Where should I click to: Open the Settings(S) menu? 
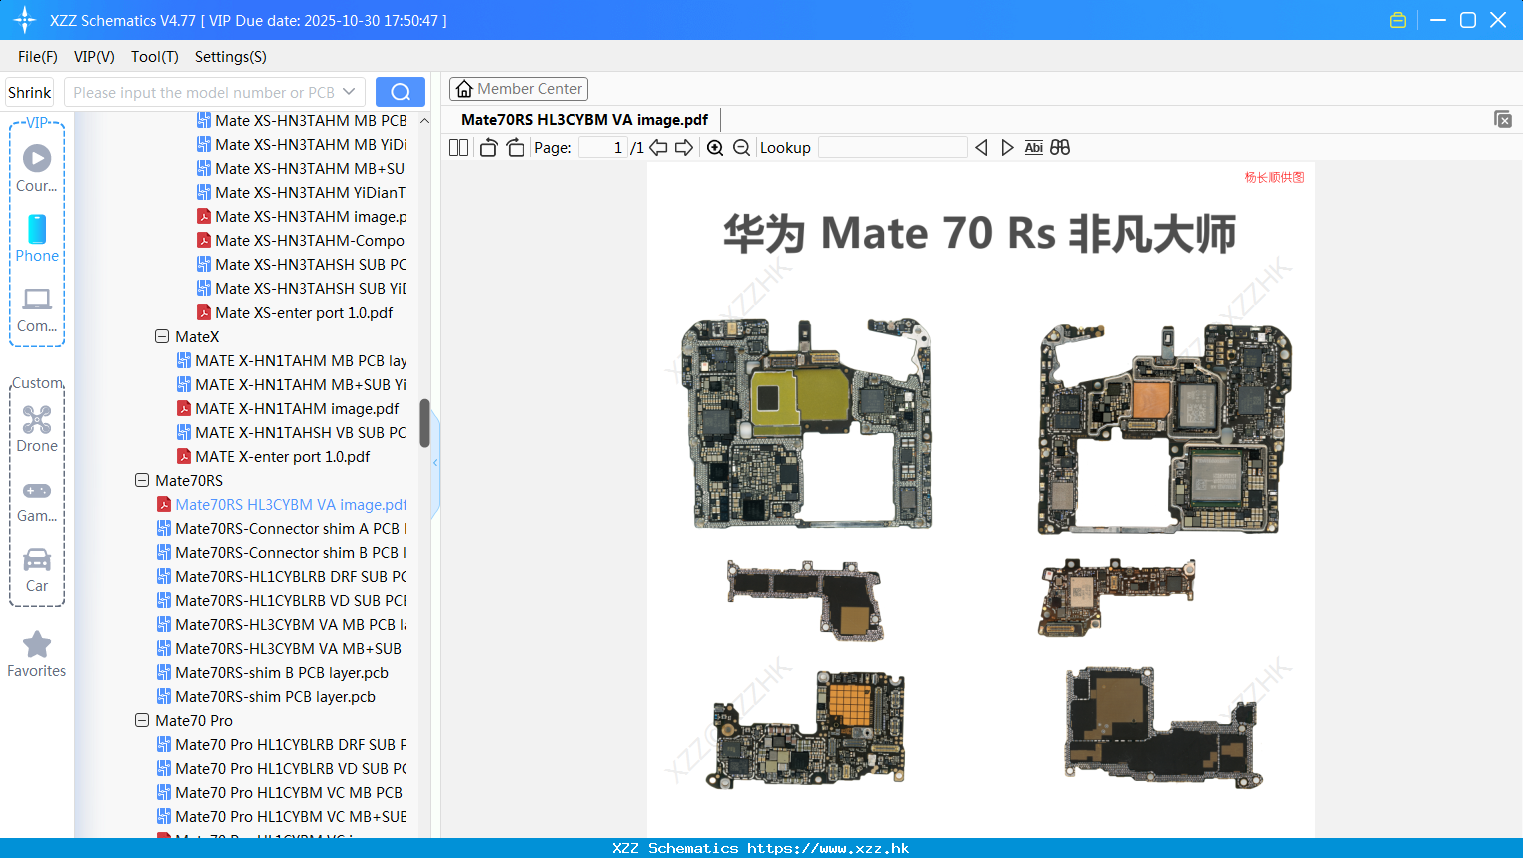[x=231, y=57]
